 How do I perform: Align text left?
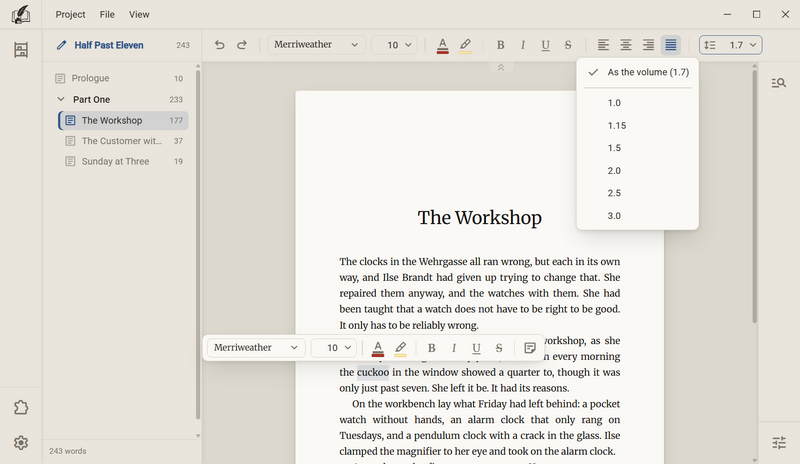[x=603, y=45]
